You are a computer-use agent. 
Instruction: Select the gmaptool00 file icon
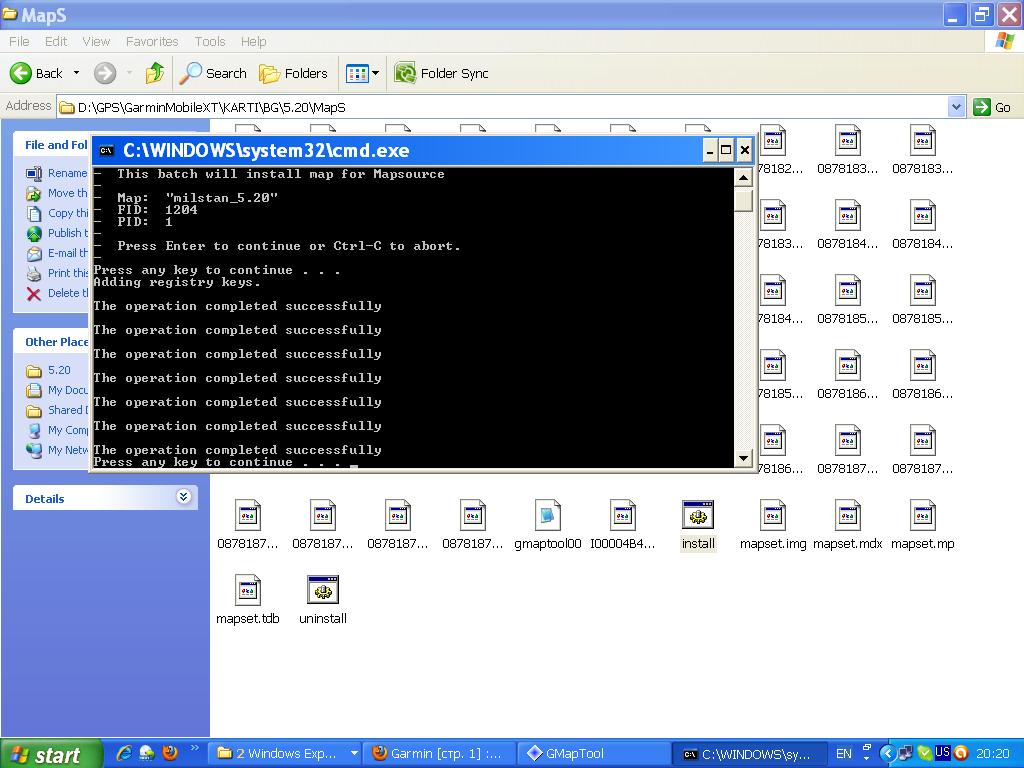point(547,516)
